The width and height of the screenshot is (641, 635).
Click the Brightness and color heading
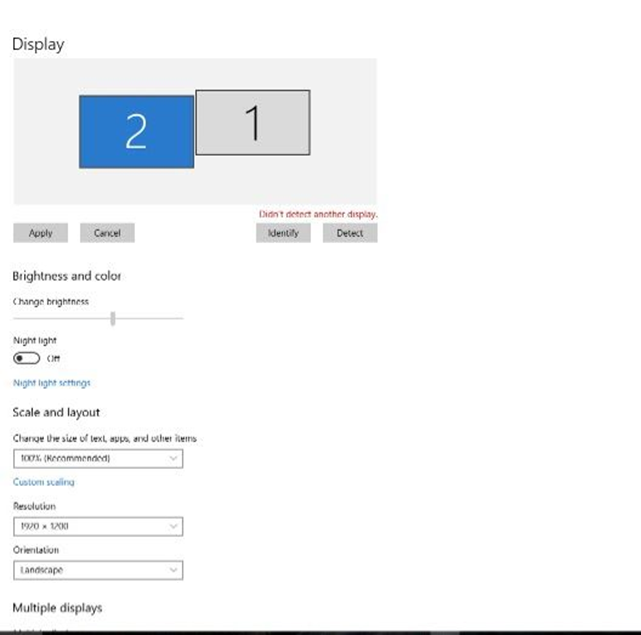click(x=66, y=276)
